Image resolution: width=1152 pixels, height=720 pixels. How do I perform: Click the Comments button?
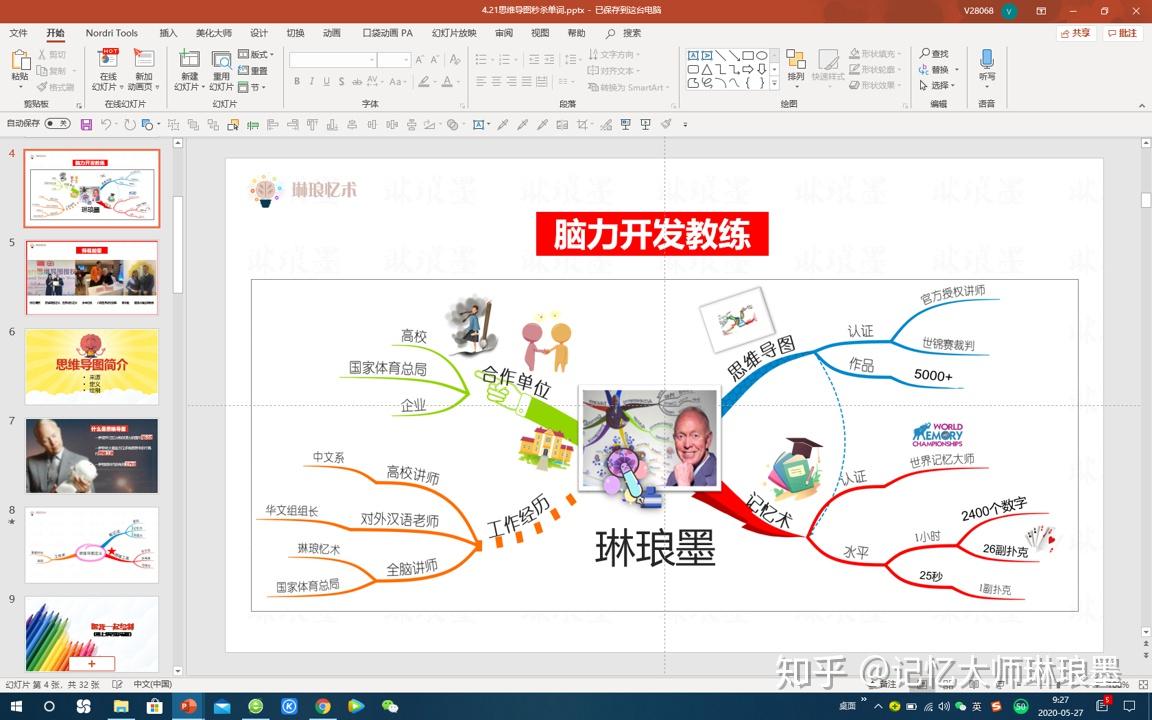tap(1122, 33)
